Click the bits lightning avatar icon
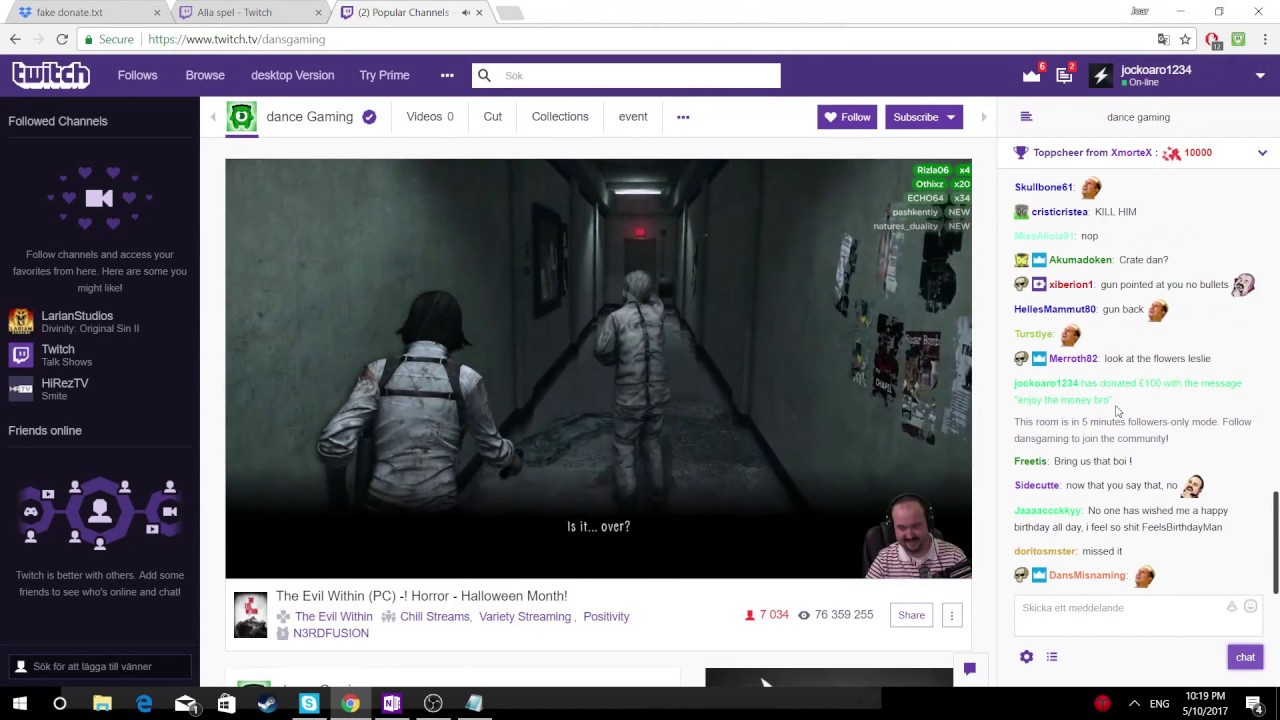1280x720 pixels. pyautogui.click(x=1101, y=75)
